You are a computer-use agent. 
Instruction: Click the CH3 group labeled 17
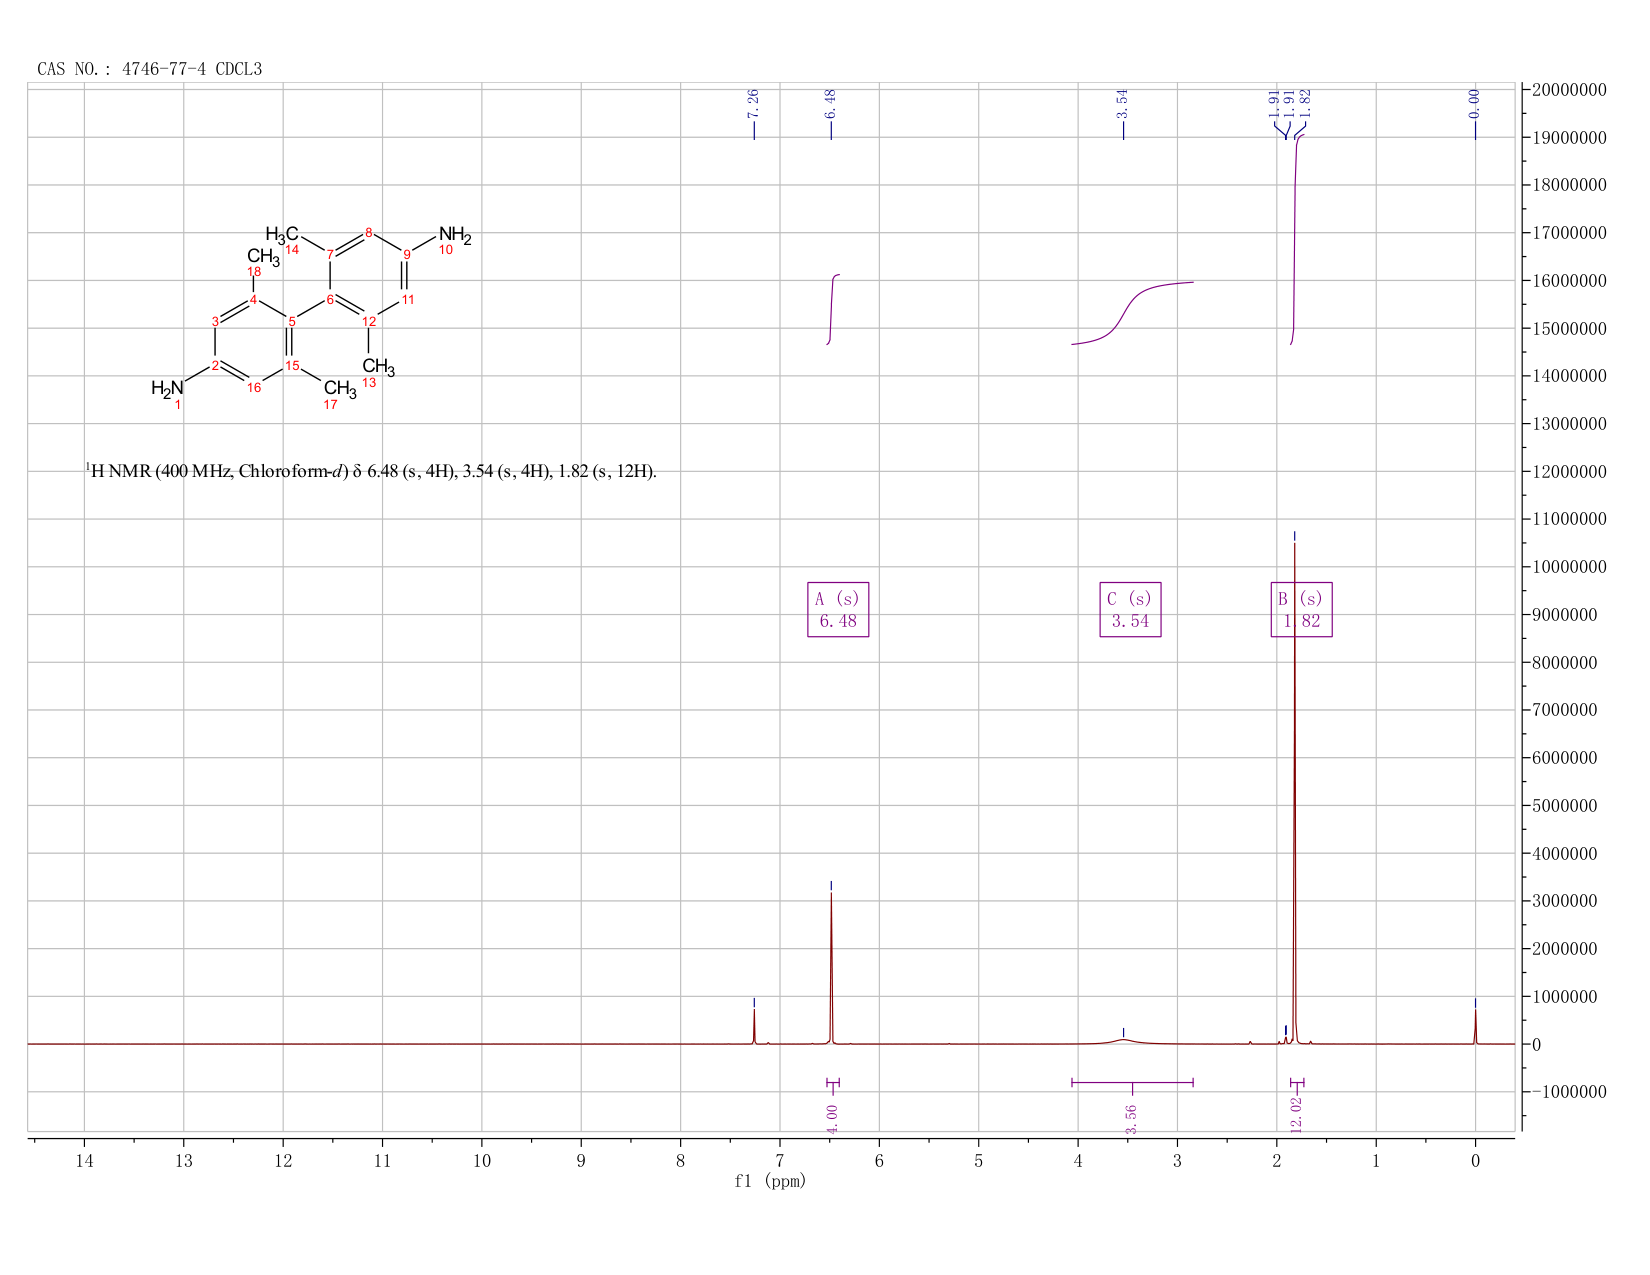[x=340, y=388]
